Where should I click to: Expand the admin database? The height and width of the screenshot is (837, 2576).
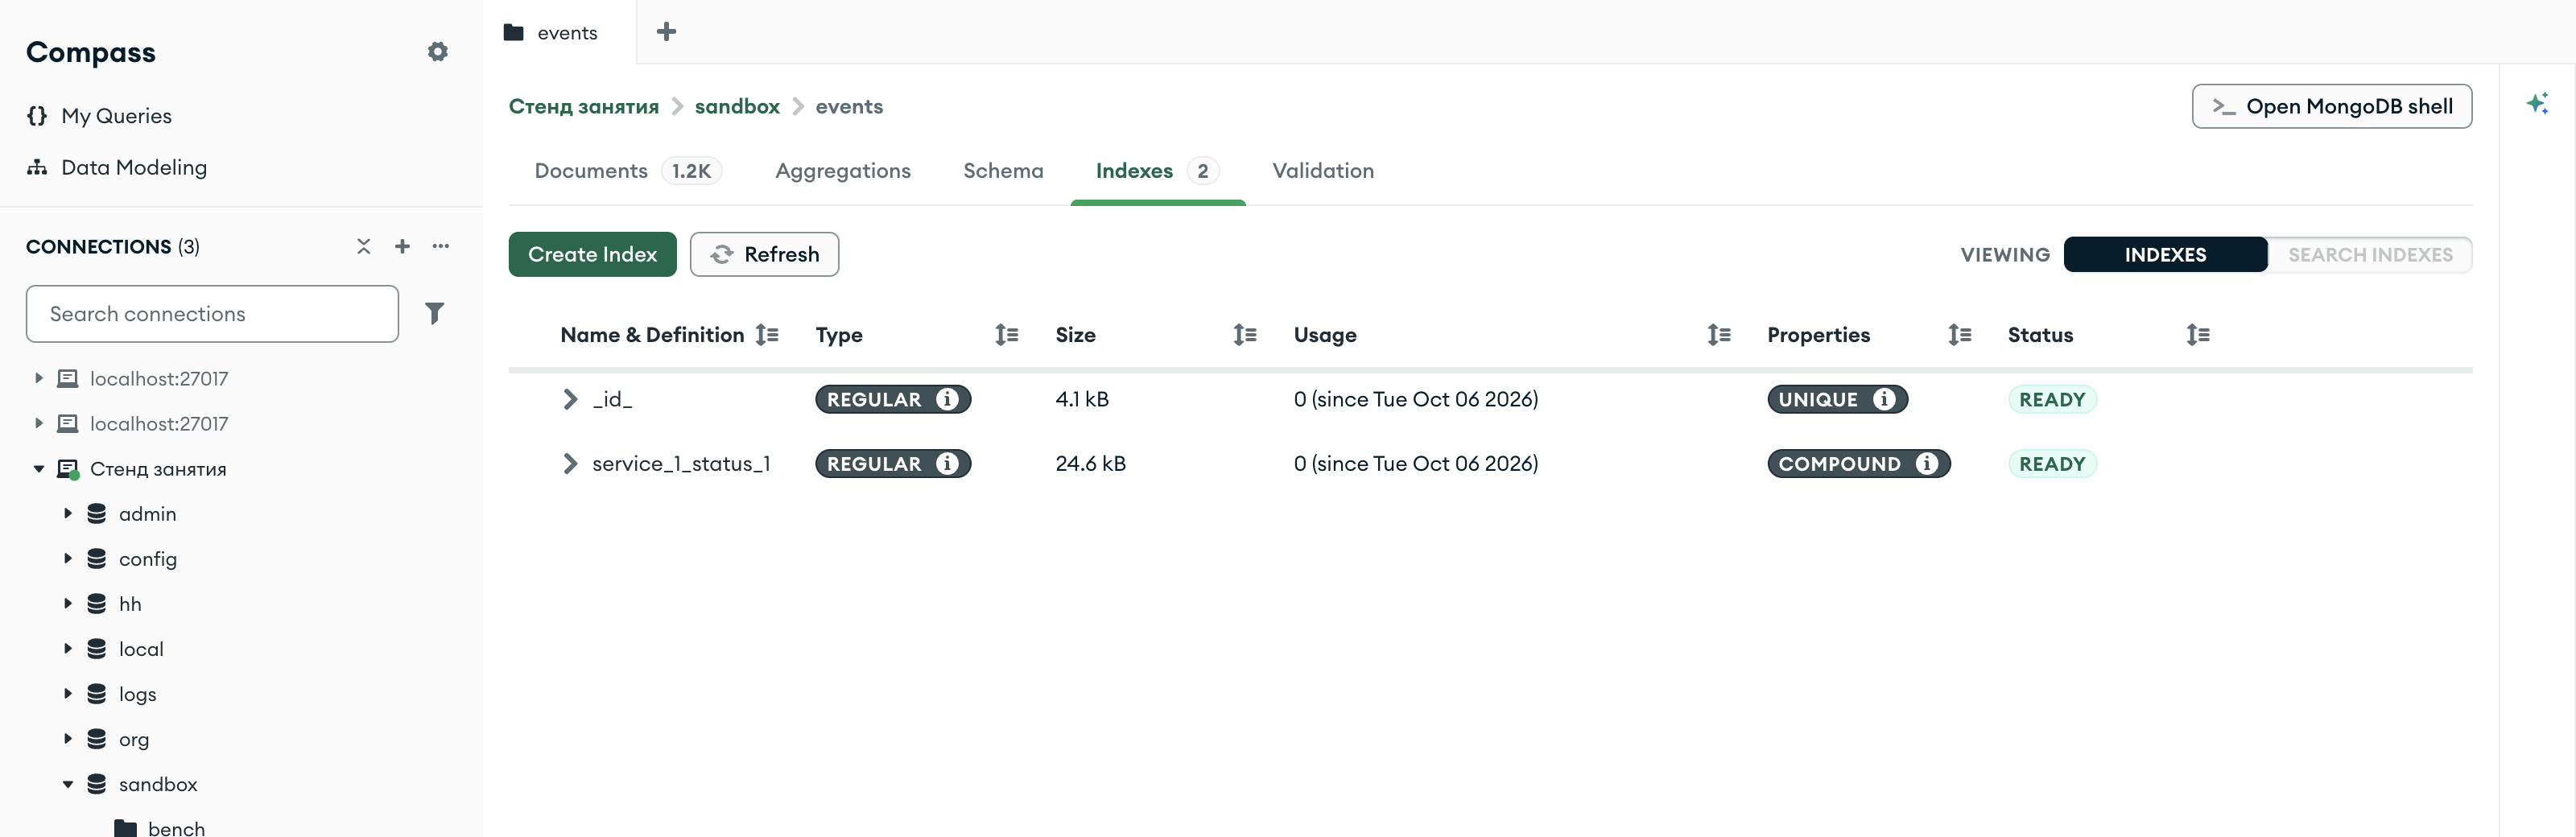(x=68, y=514)
